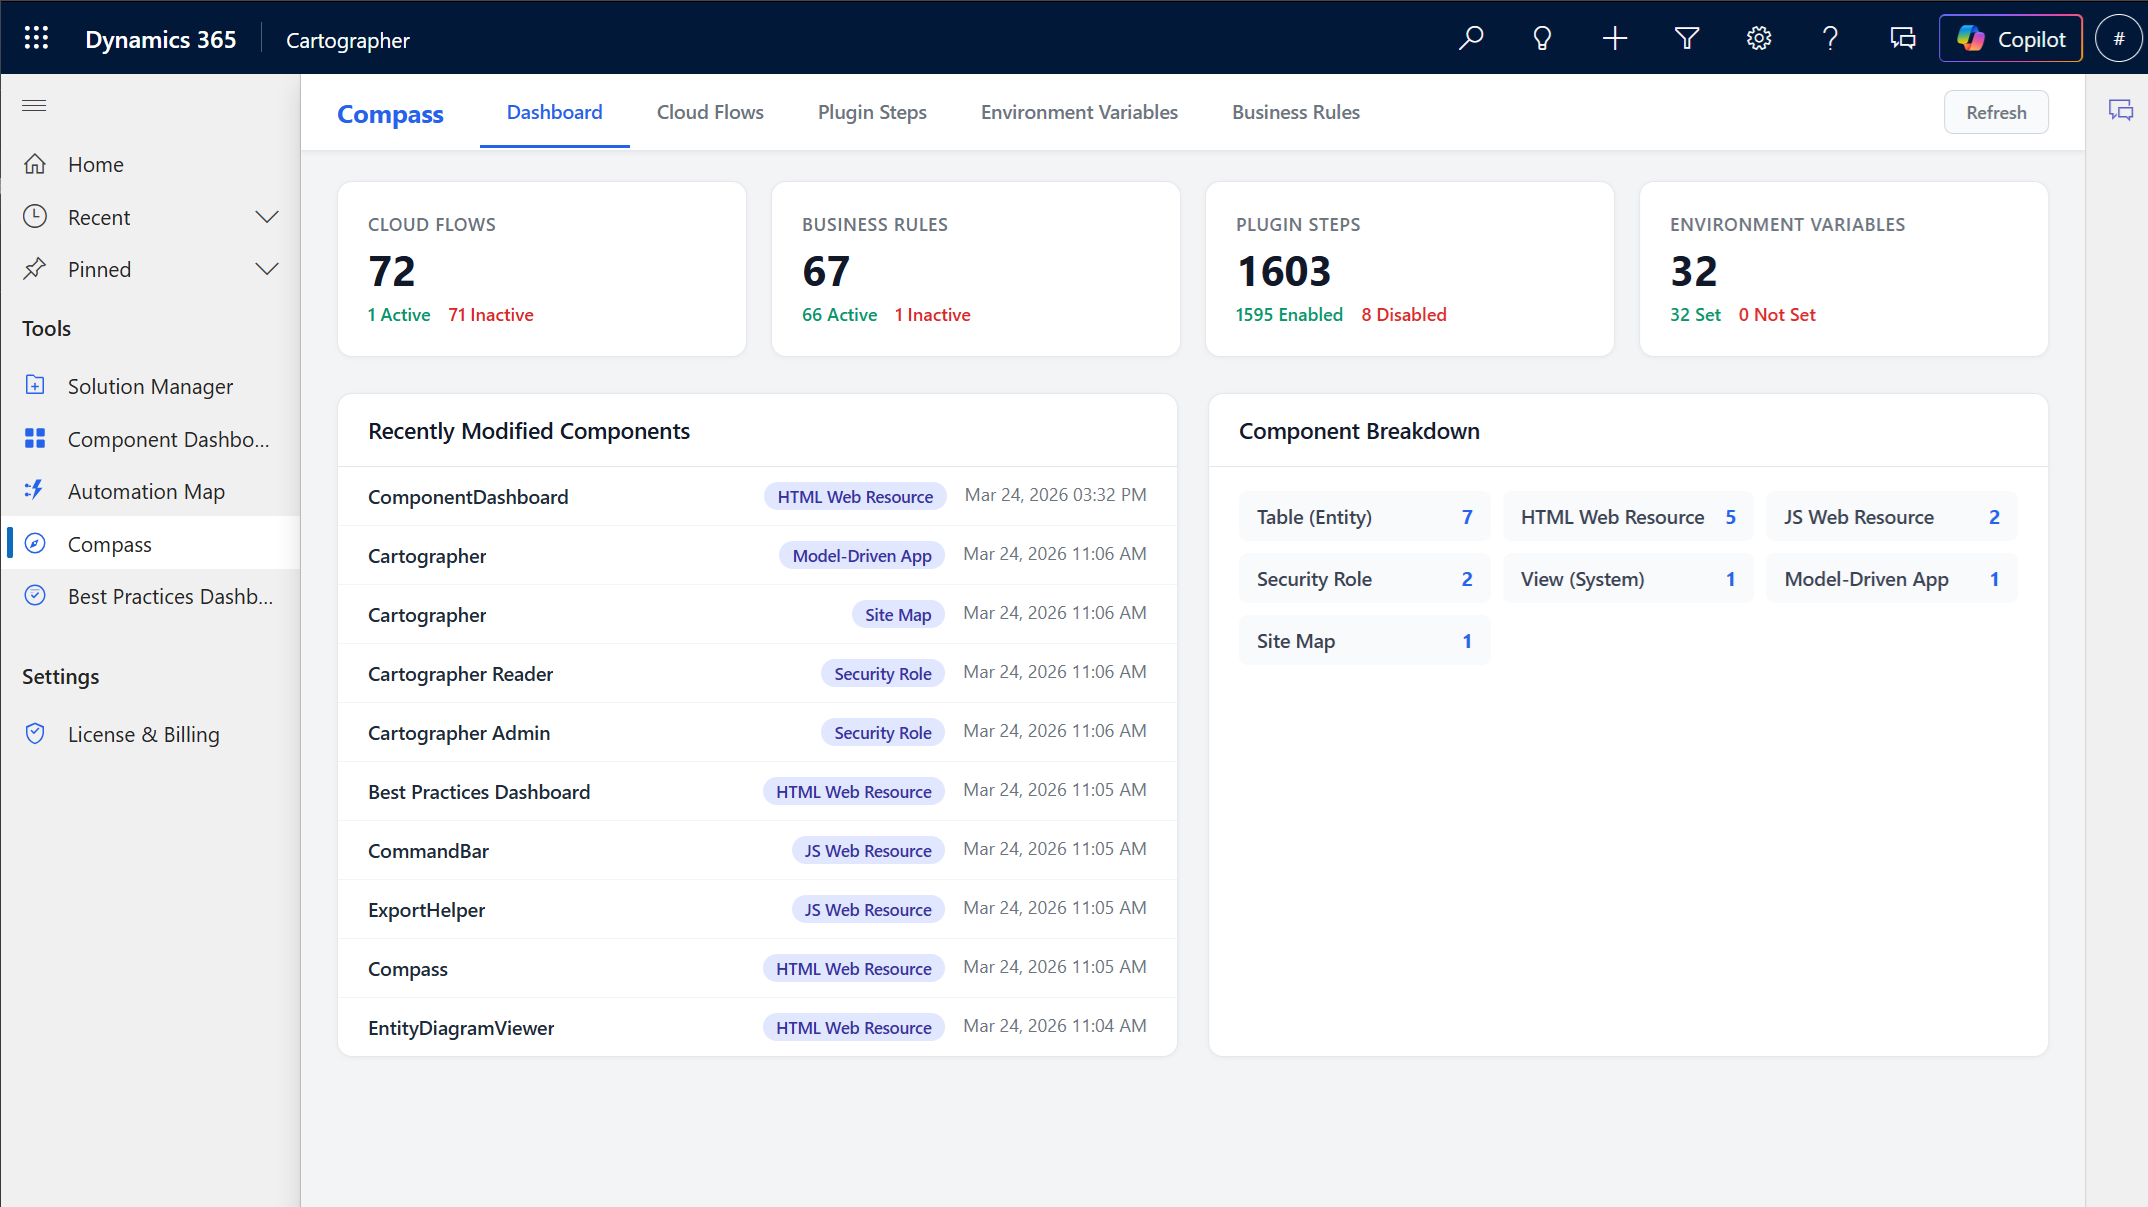This screenshot has height=1207, width=2148.
Task: Switch to the Plugin Steps tab
Action: (872, 112)
